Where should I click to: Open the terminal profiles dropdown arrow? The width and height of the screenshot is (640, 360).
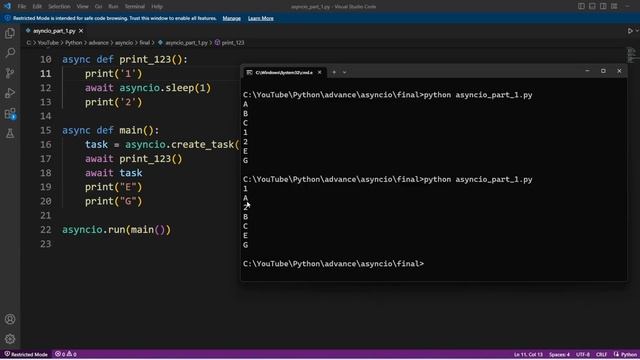click(x=344, y=72)
